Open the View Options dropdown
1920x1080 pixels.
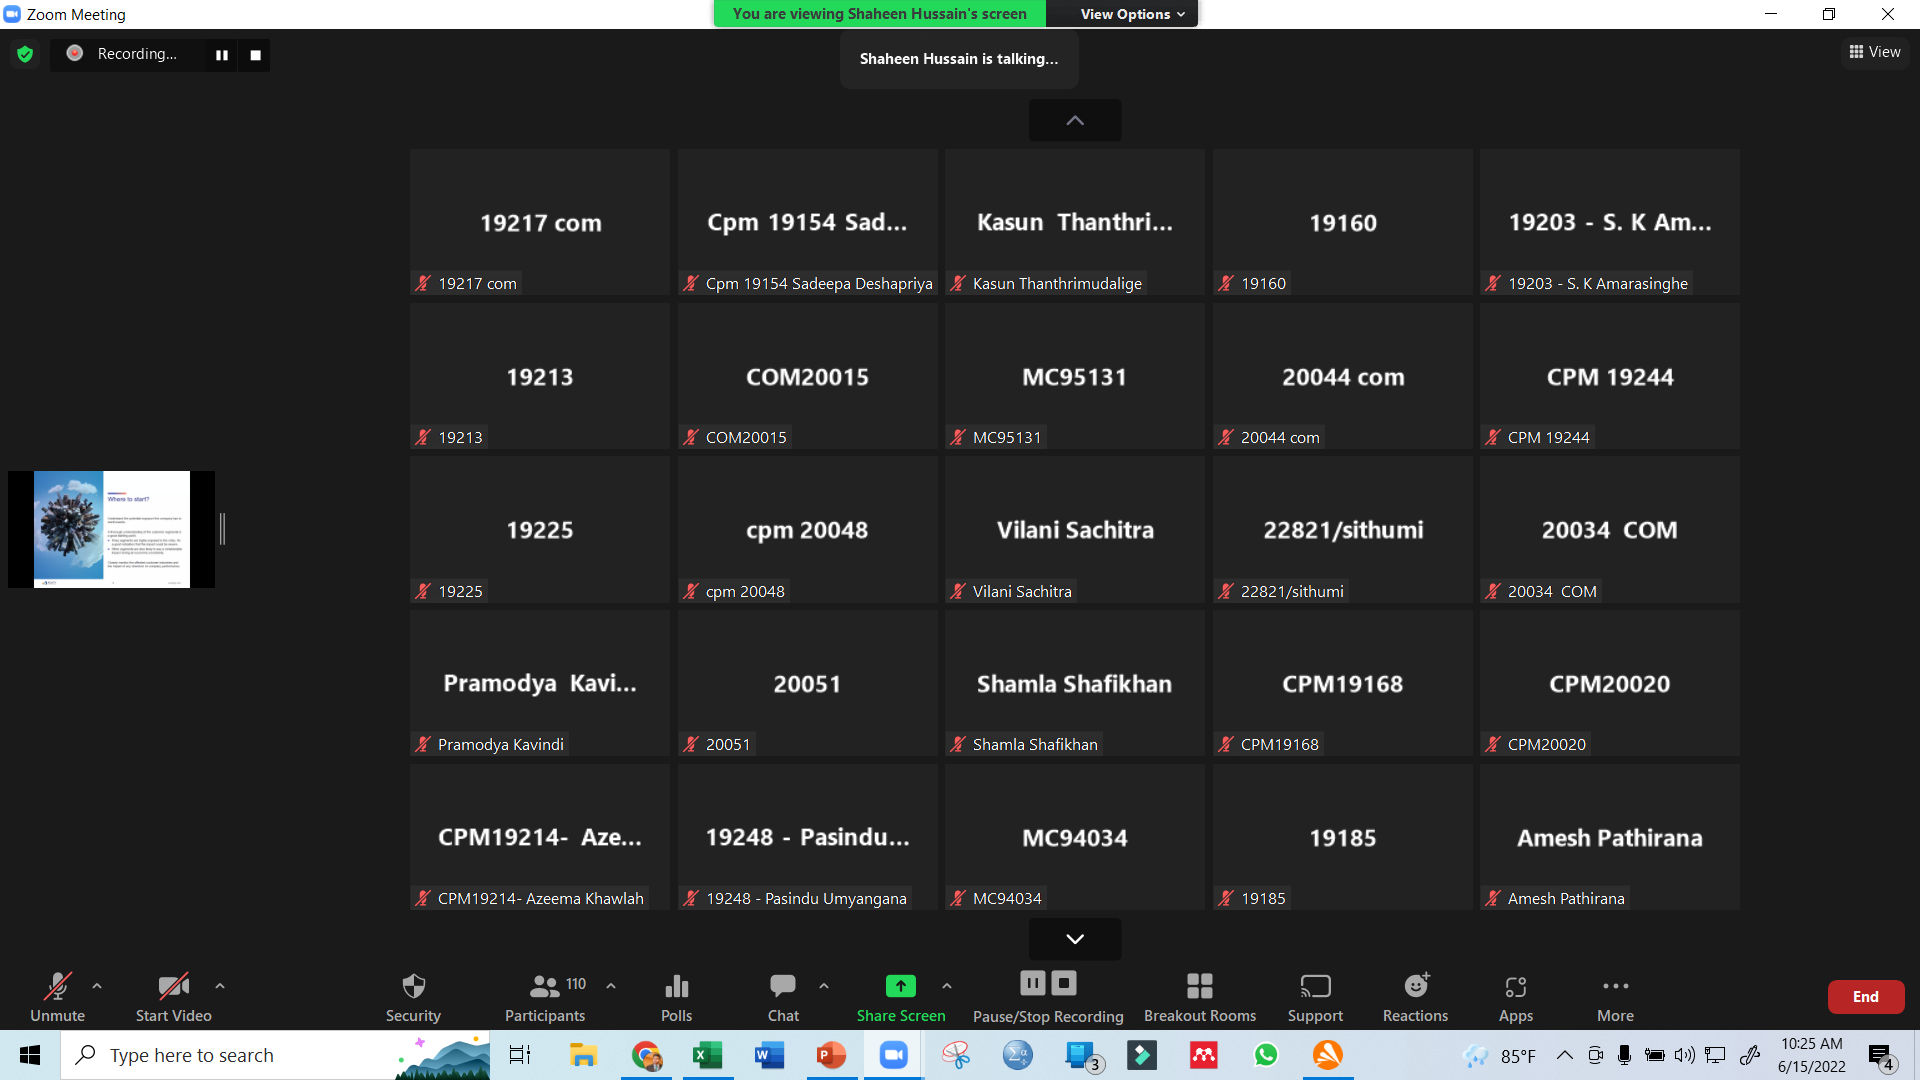pyautogui.click(x=1132, y=14)
